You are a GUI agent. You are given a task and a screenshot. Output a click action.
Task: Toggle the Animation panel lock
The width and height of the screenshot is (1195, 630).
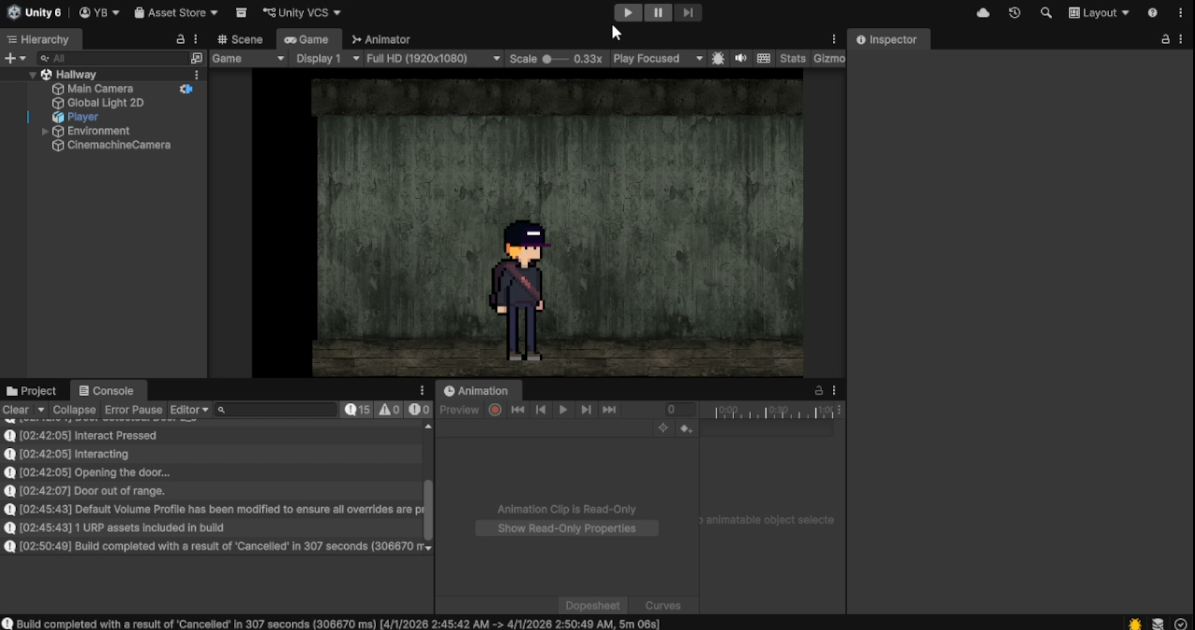[819, 391]
